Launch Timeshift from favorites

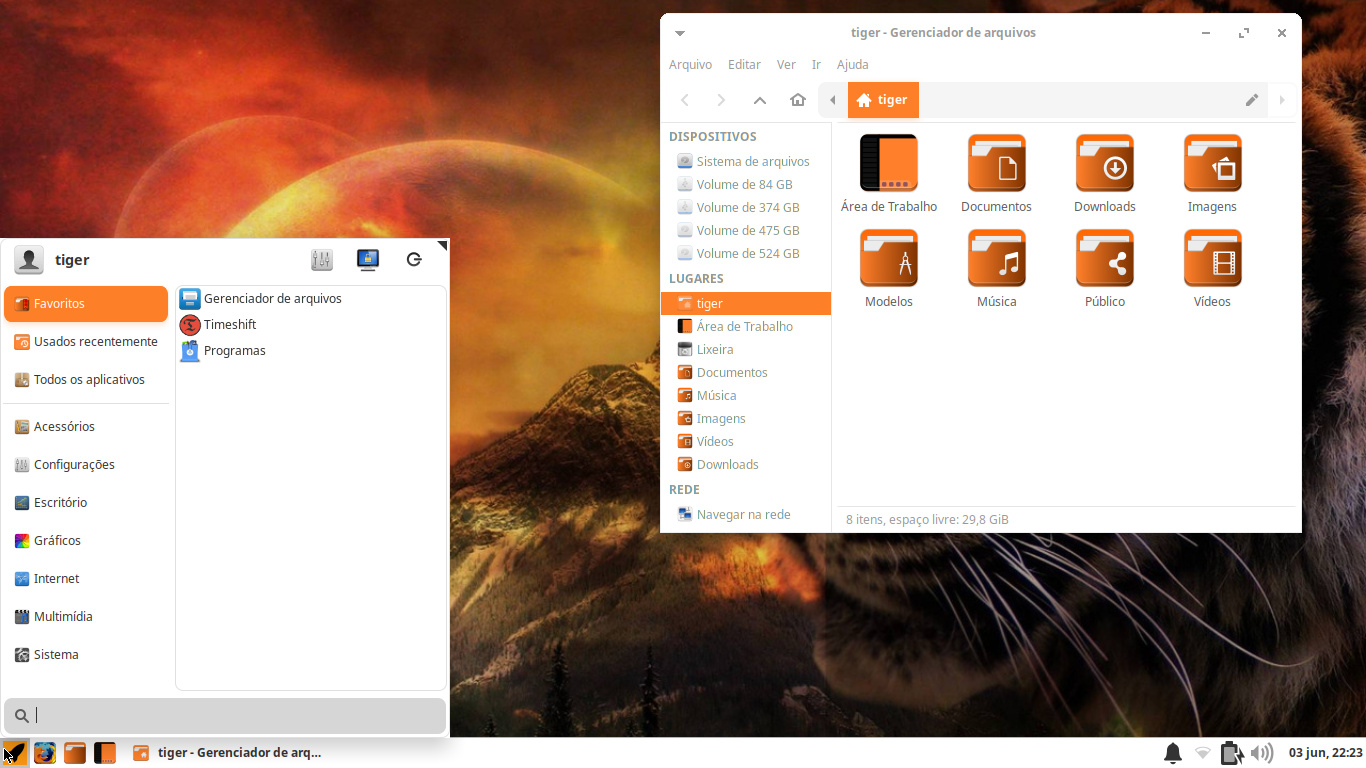click(x=230, y=324)
